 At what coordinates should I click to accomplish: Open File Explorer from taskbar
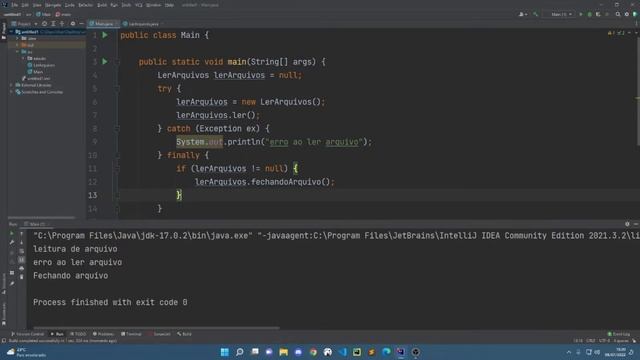point(284,352)
